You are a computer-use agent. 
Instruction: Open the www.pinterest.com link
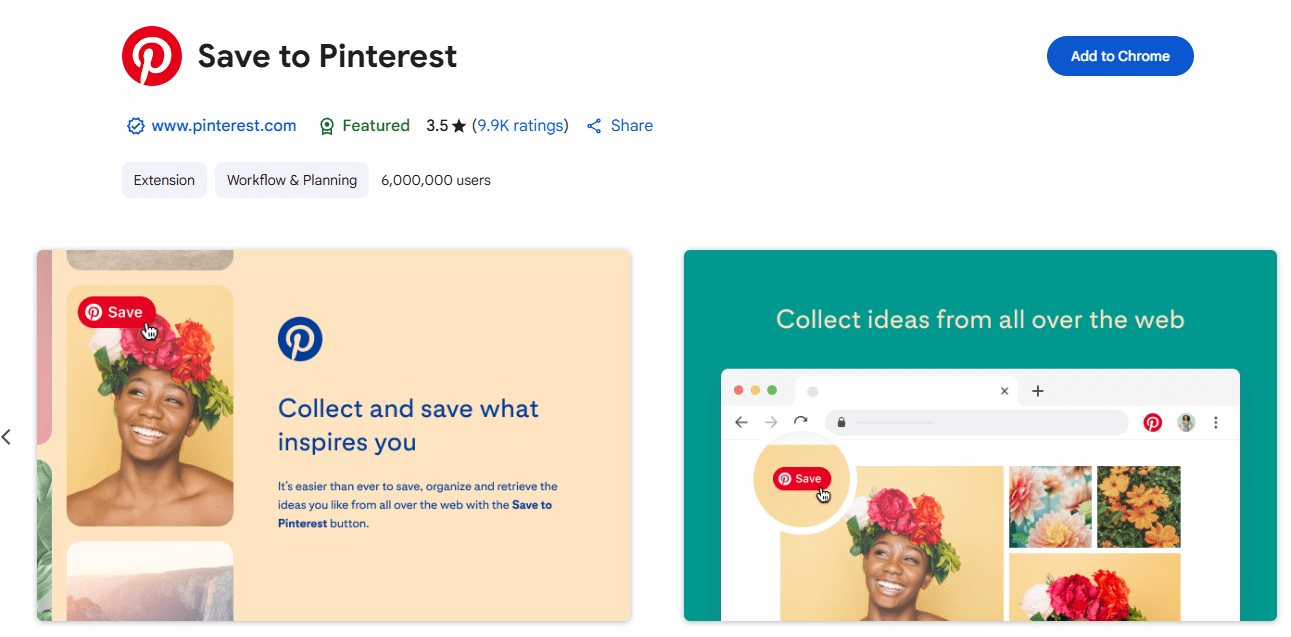223,125
